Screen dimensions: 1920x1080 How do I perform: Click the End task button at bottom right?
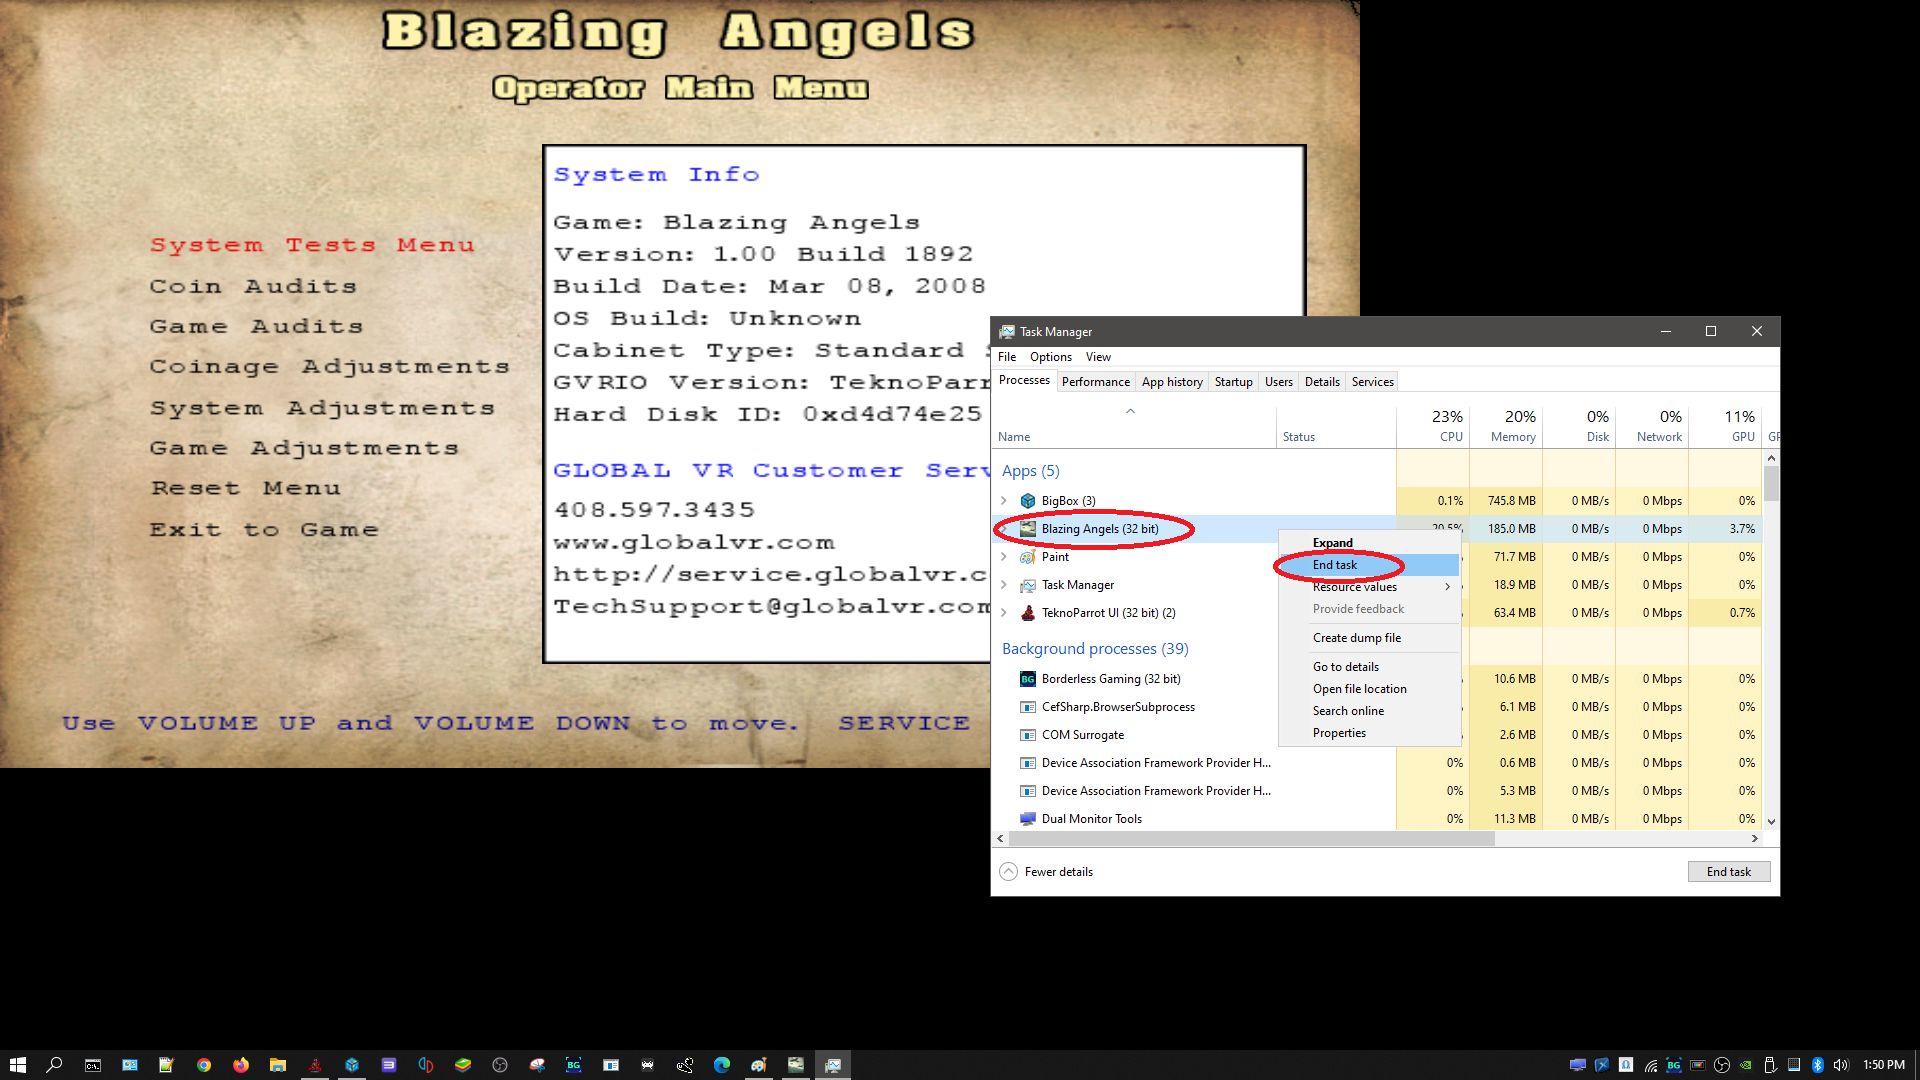(1728, 872)
